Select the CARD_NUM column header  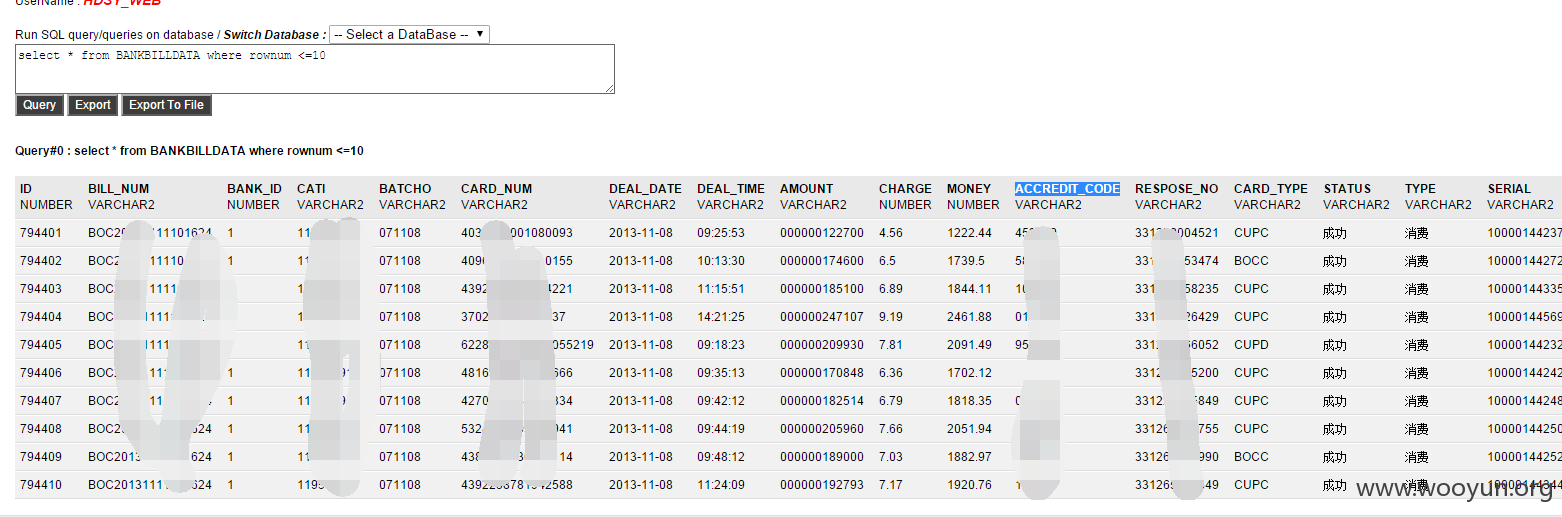(x=496, y=189)
